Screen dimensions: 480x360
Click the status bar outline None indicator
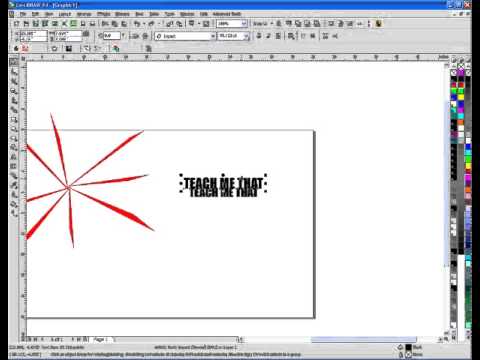pyautogui.click(x=408, y=355)
